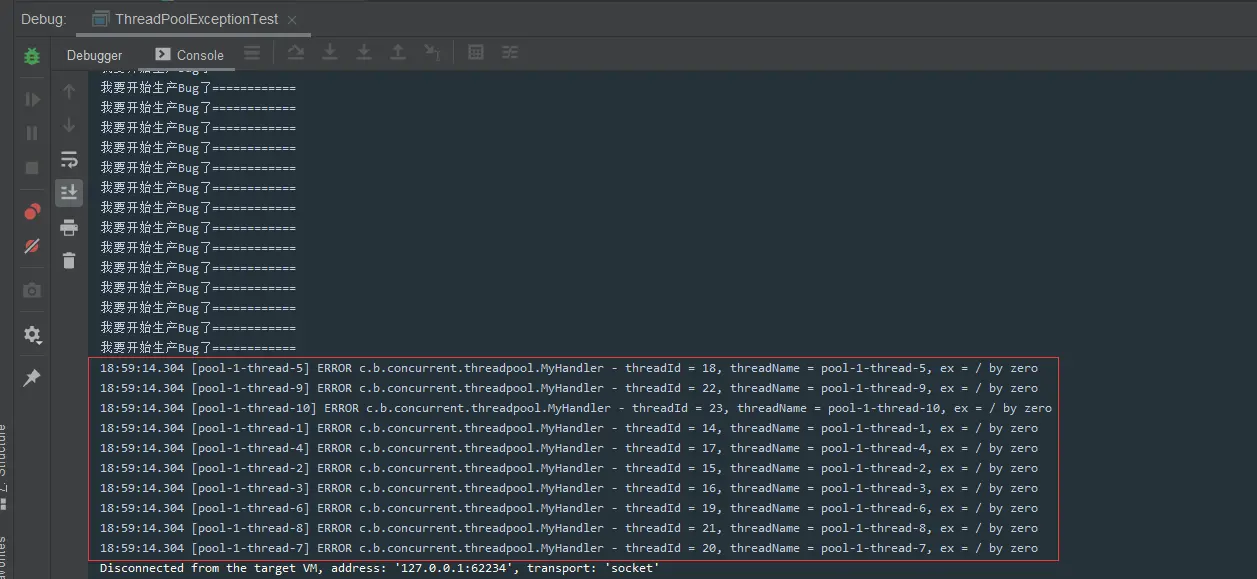
Task: Click log line for pool-1-thread-1
Action: coord(569,428)
